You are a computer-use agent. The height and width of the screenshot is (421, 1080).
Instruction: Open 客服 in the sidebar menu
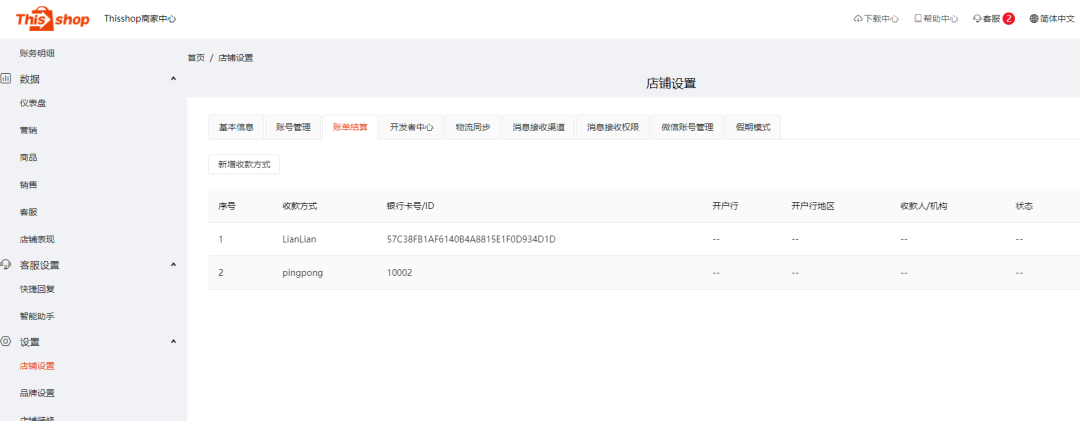[28, 212]
